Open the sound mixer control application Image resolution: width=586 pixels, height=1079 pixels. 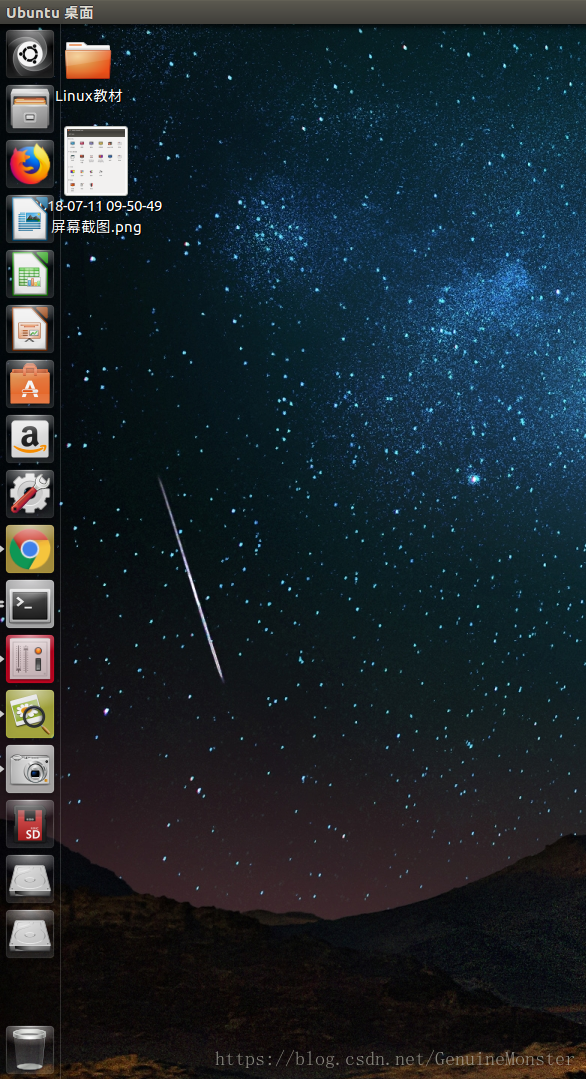30,659
